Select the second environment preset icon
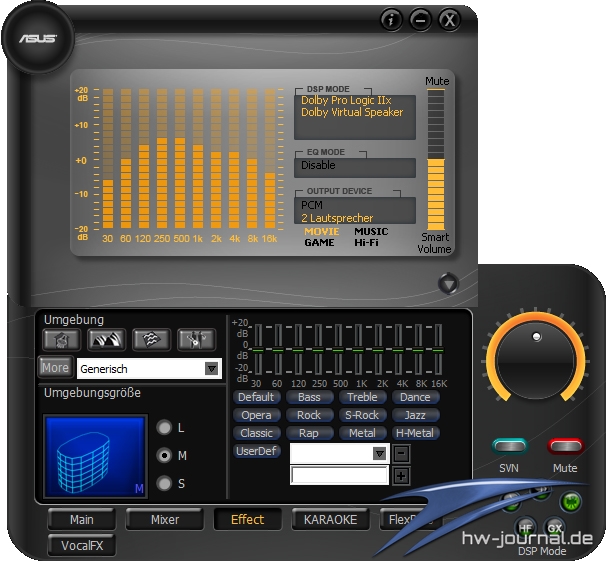This screenshot has height=562, width=606. click(x=107, y=340)
